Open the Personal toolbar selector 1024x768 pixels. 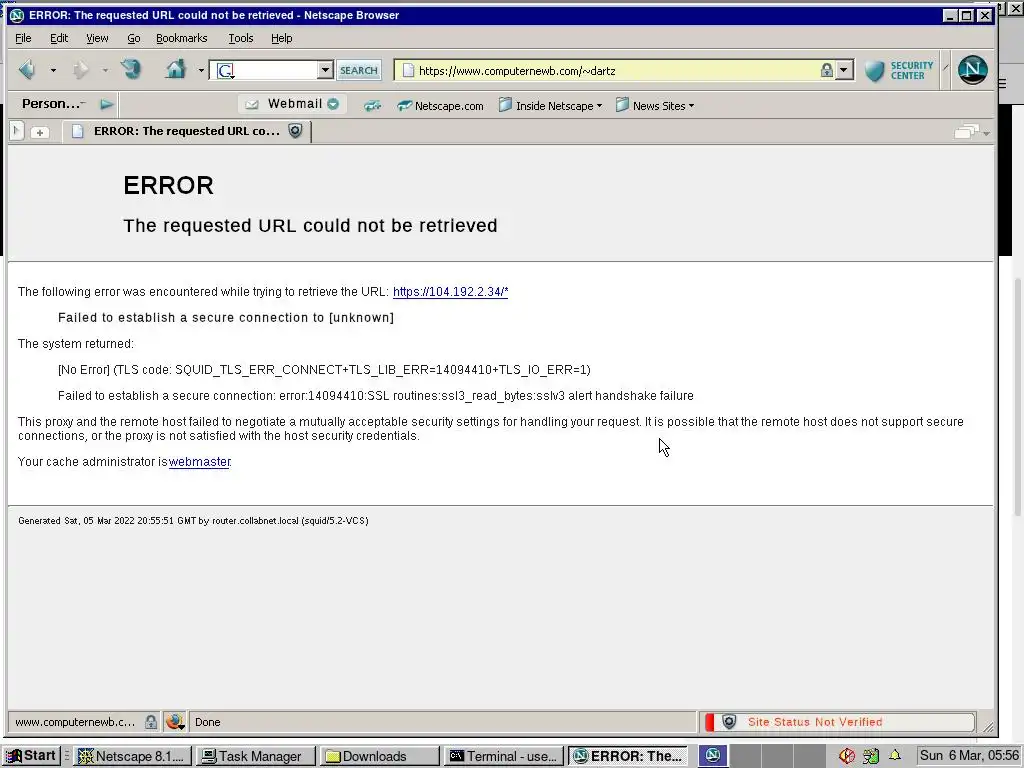click(x=52, y=104)
